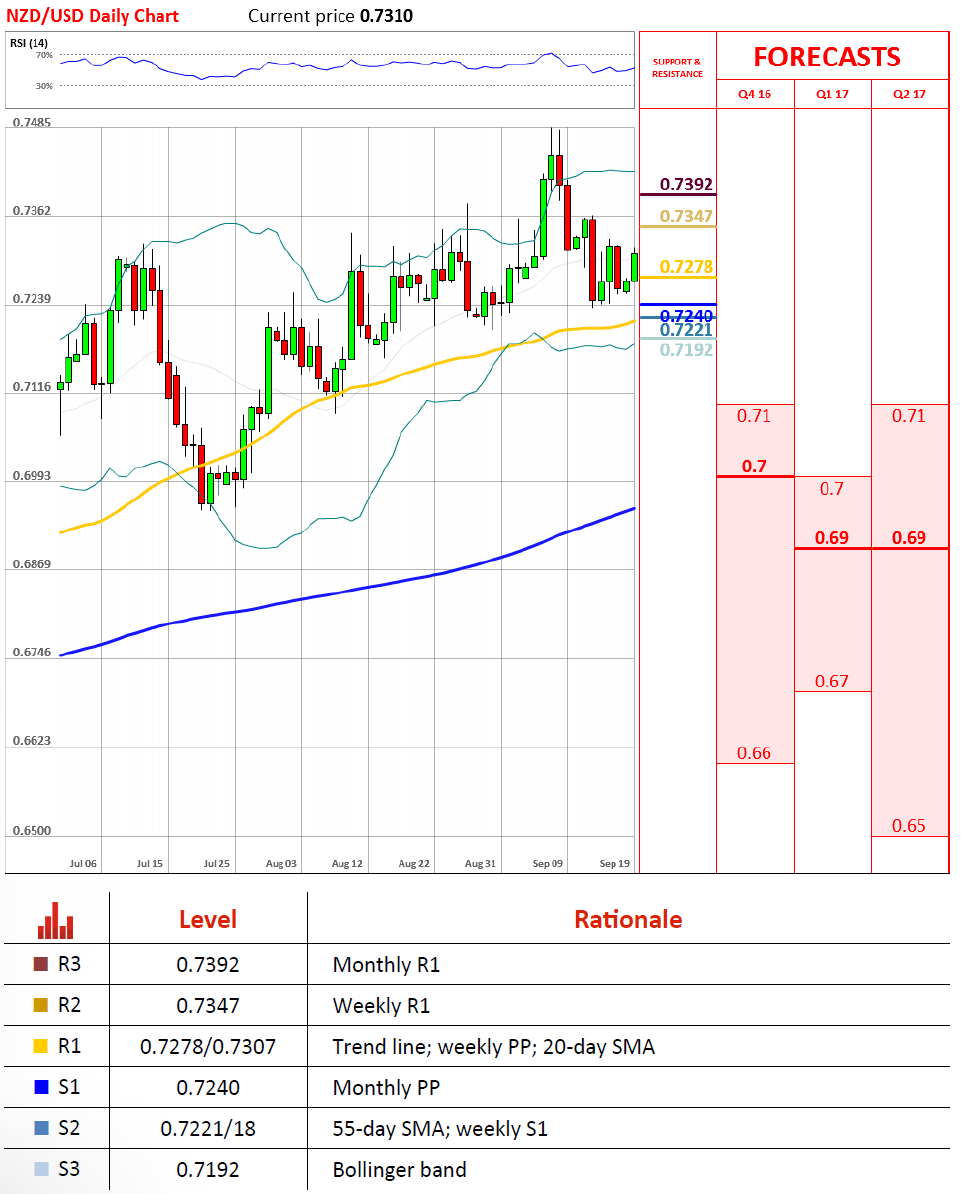Click the bold 0.69 forecast in Q2 17
Image resolution: width=964 pixels, height=1194 pixels.
click(908, 538)
